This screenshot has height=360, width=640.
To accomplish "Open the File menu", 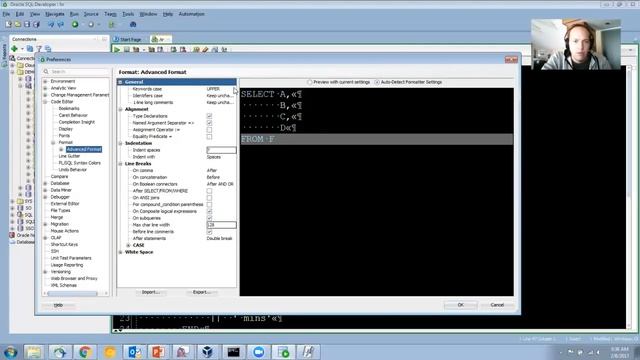I will (x=6, y=14).
